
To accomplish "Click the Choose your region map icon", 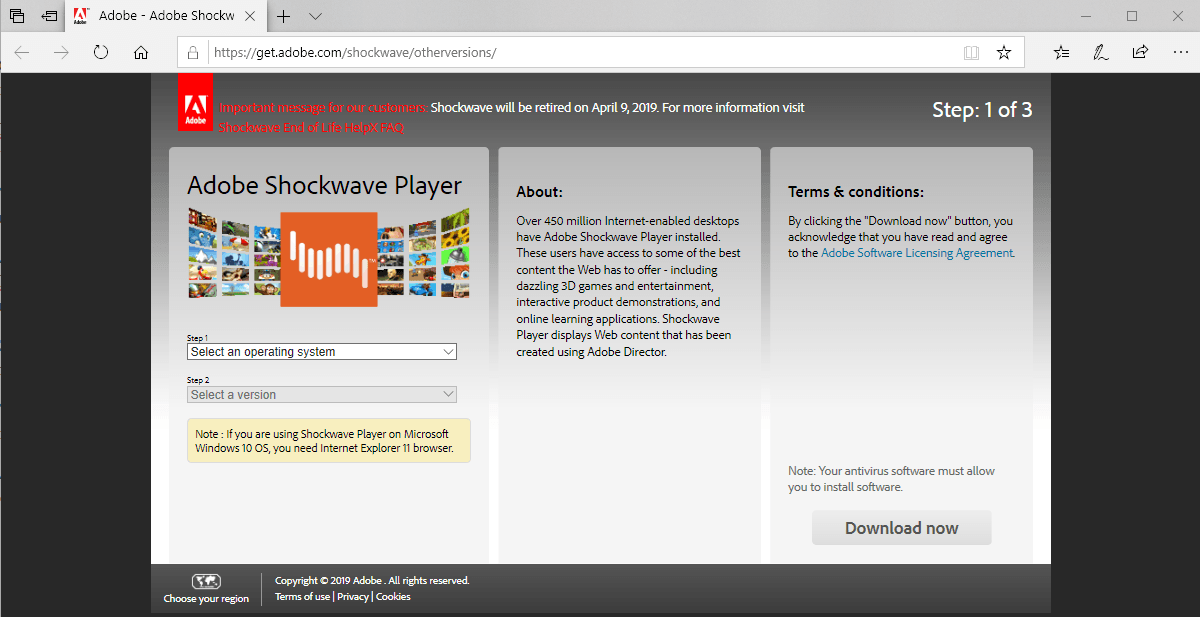I will (206, 581).
